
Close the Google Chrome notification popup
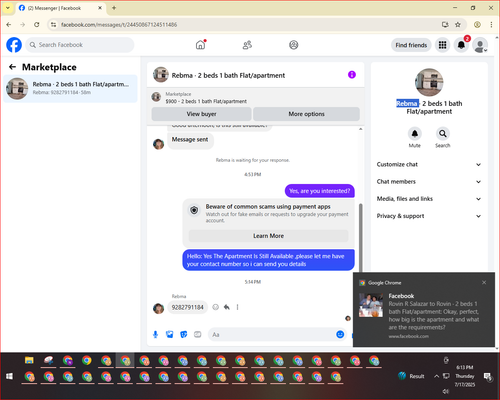pos(484,282)
